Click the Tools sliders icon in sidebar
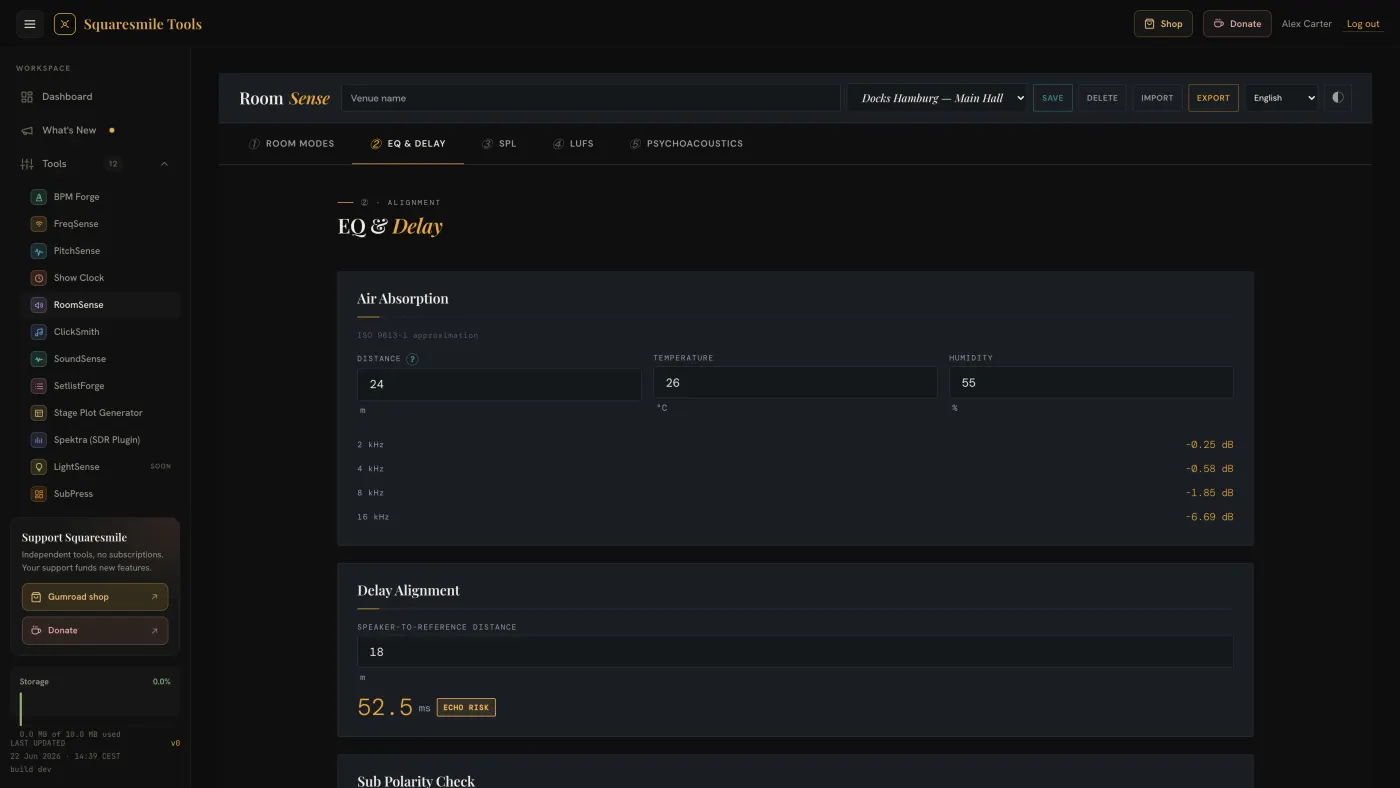The width and height of the screenshot is (1400, 788). [x=27, y=164]
